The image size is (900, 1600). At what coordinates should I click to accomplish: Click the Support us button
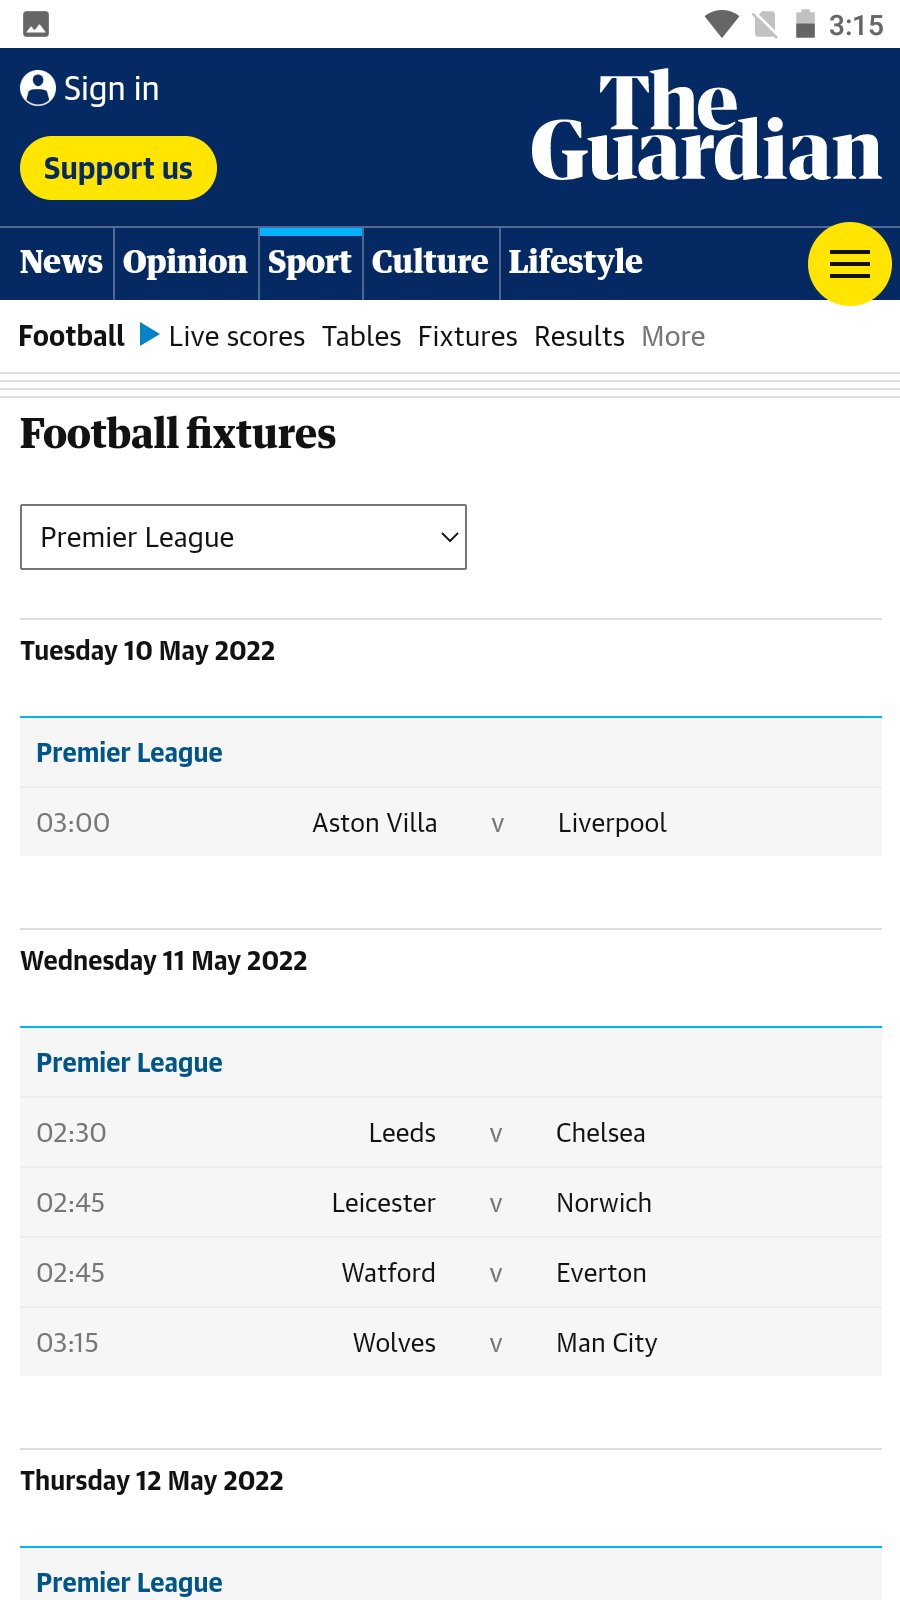click(x=118, y=168)
